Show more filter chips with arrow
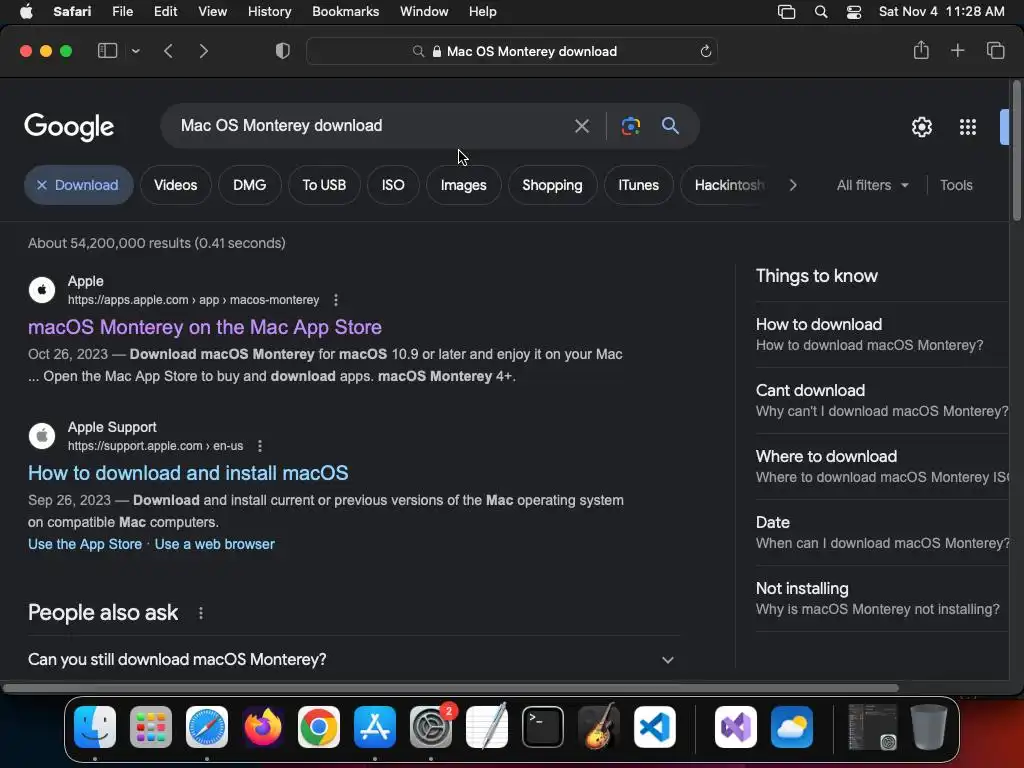This screenshot has width=1024, height=768. pos(793,185)
